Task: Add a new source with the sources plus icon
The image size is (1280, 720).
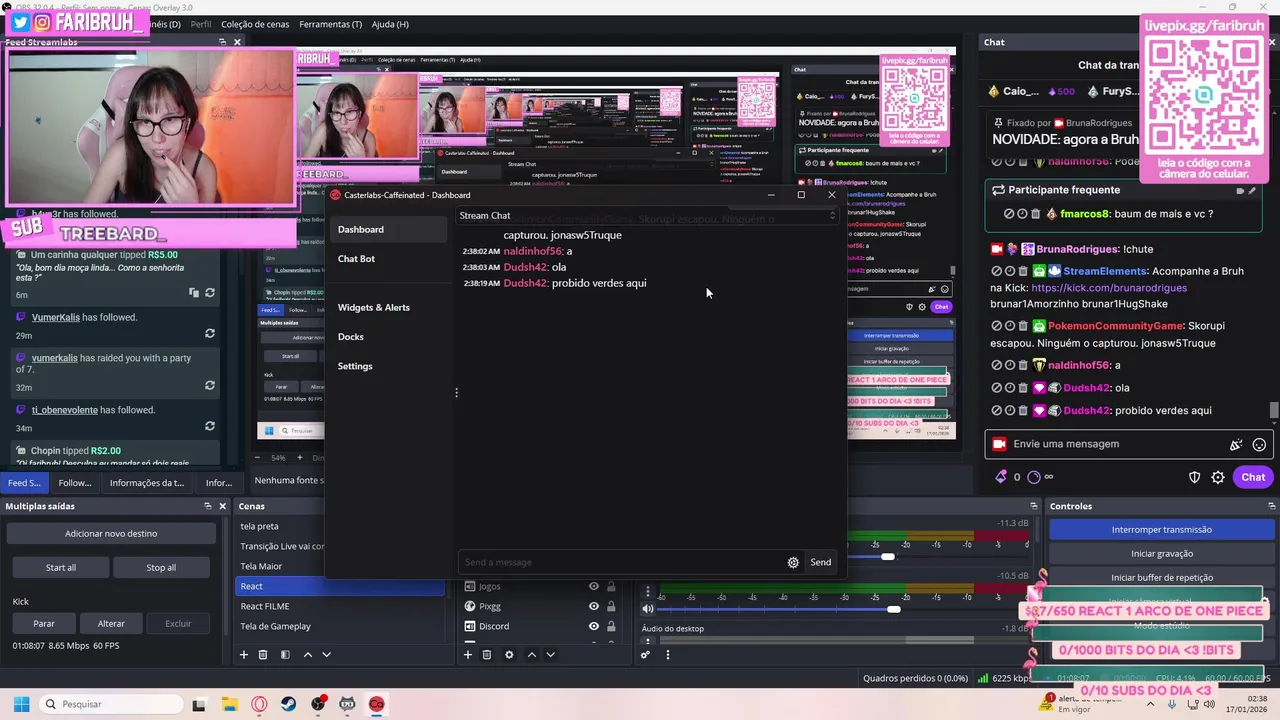Action: click(467, 655)
